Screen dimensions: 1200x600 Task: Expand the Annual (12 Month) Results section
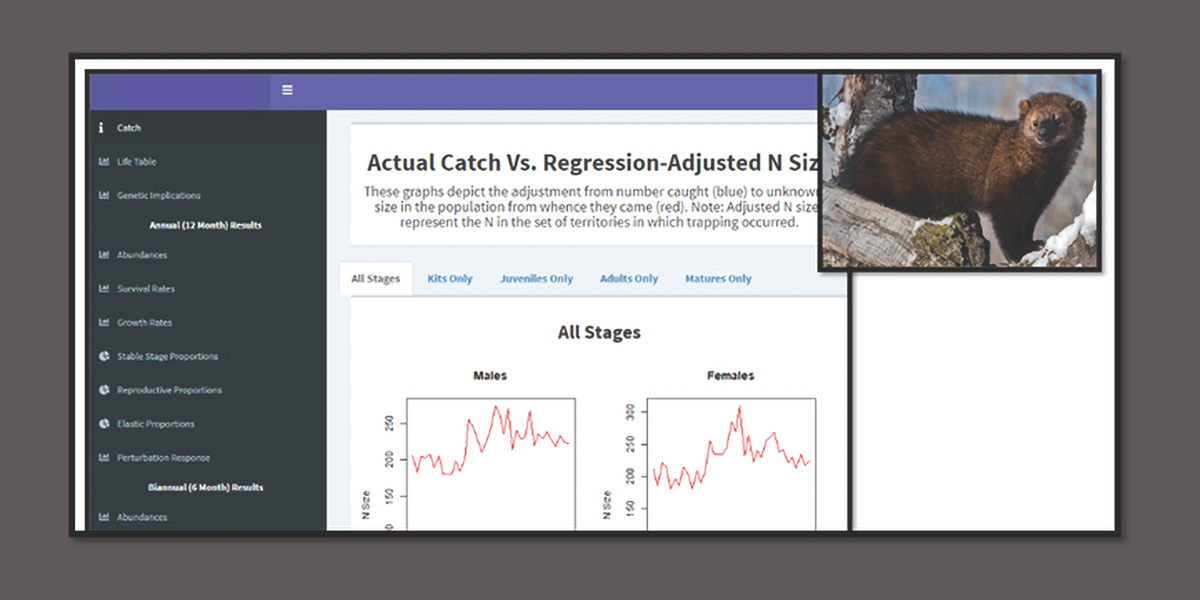point(208,225)
